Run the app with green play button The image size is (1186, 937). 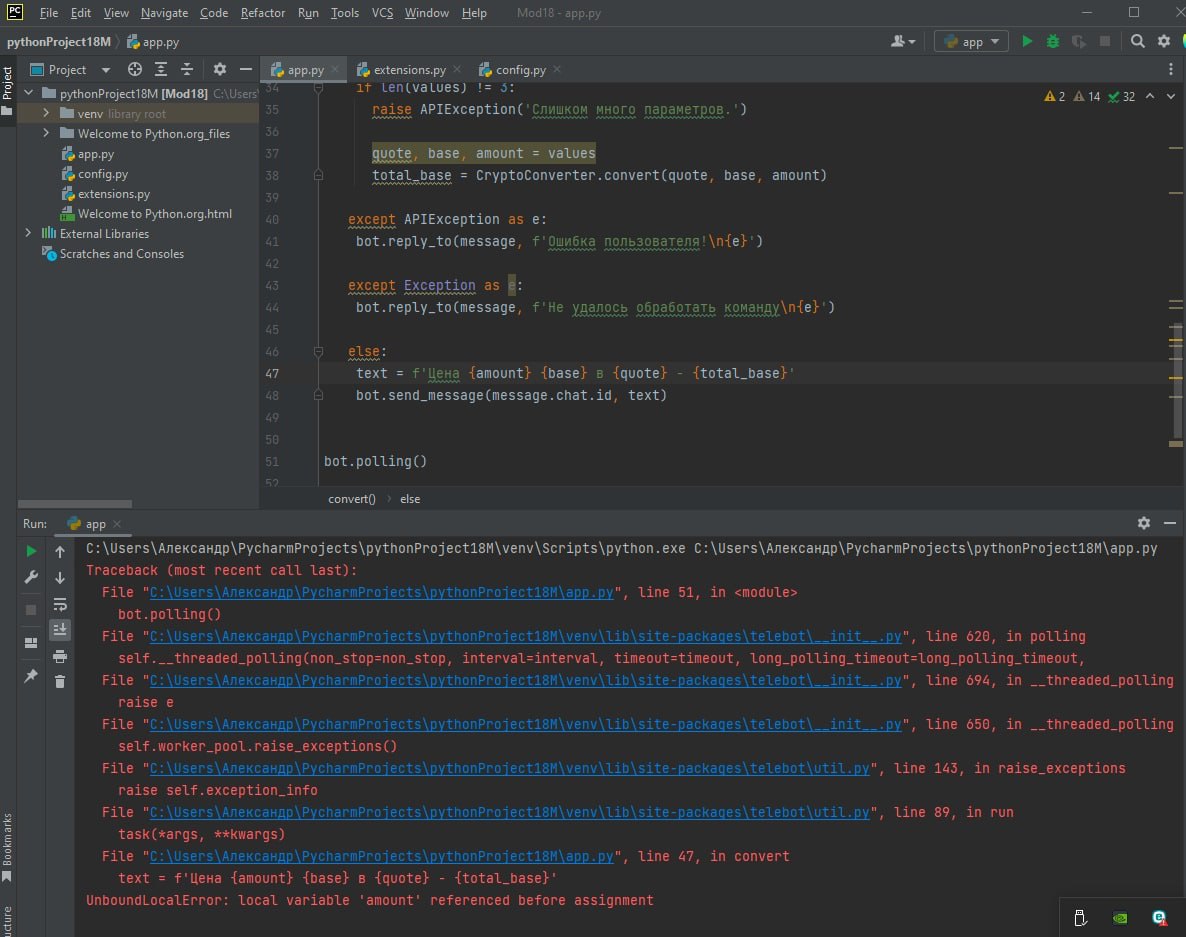click(1027, 41)
